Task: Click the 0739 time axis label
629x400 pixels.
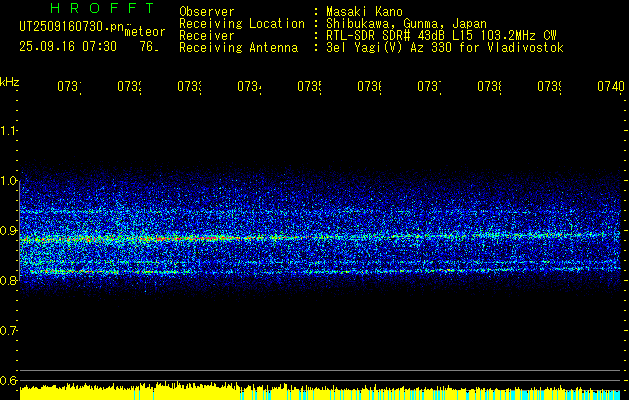Action: coord(549,86)
